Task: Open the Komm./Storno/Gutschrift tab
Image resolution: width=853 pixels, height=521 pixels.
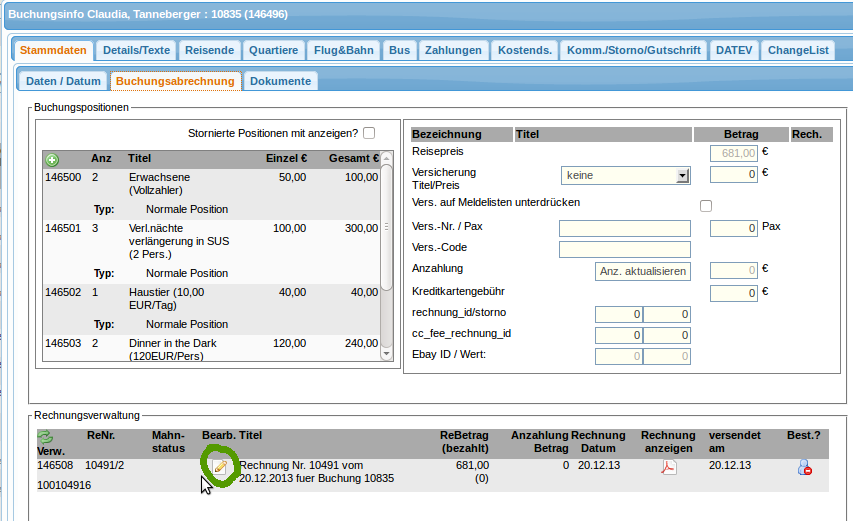Action: [x=633, y=50]
